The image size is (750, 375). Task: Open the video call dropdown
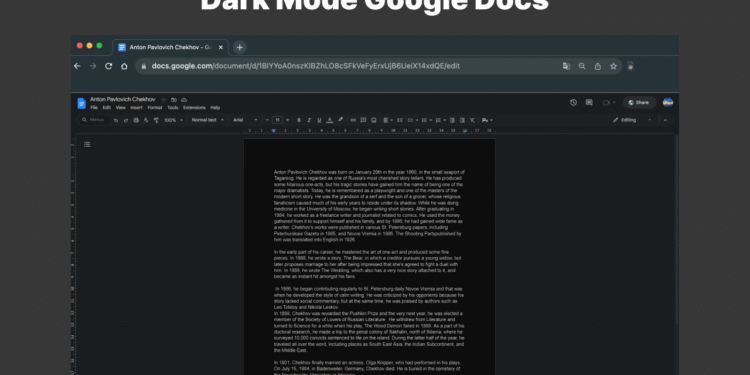[x=614, y=102]
